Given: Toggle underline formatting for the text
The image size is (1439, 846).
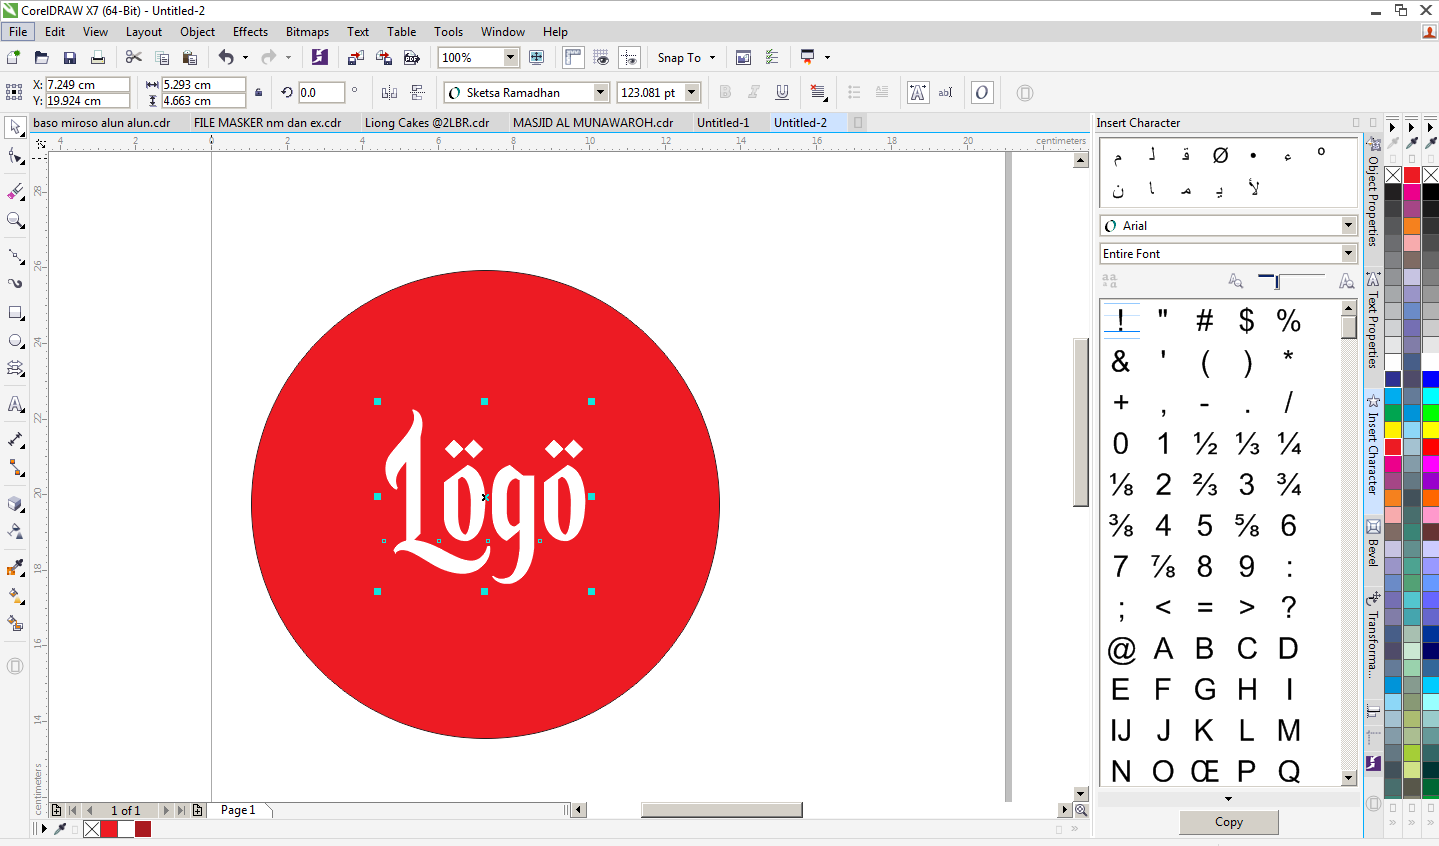Looking at the screenshot, I should click(x=782, y=91).
